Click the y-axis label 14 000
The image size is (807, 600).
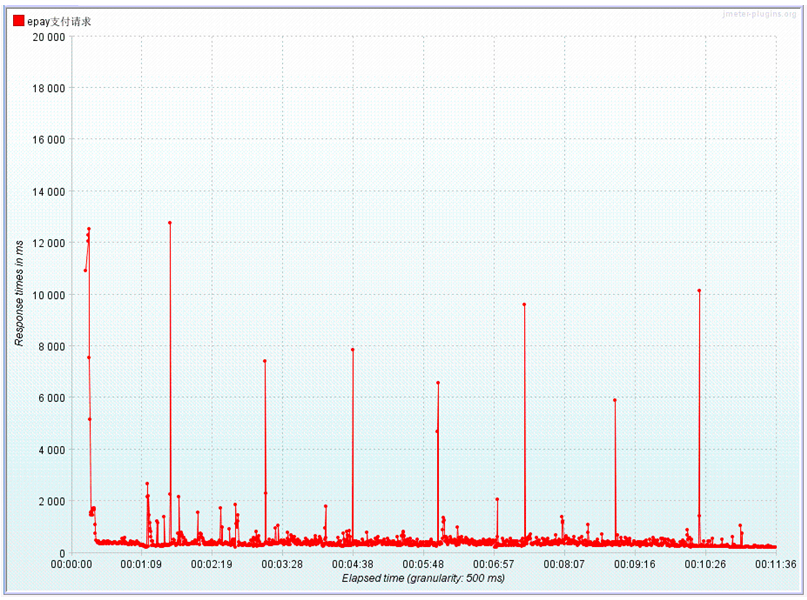[x=49, y=192]
